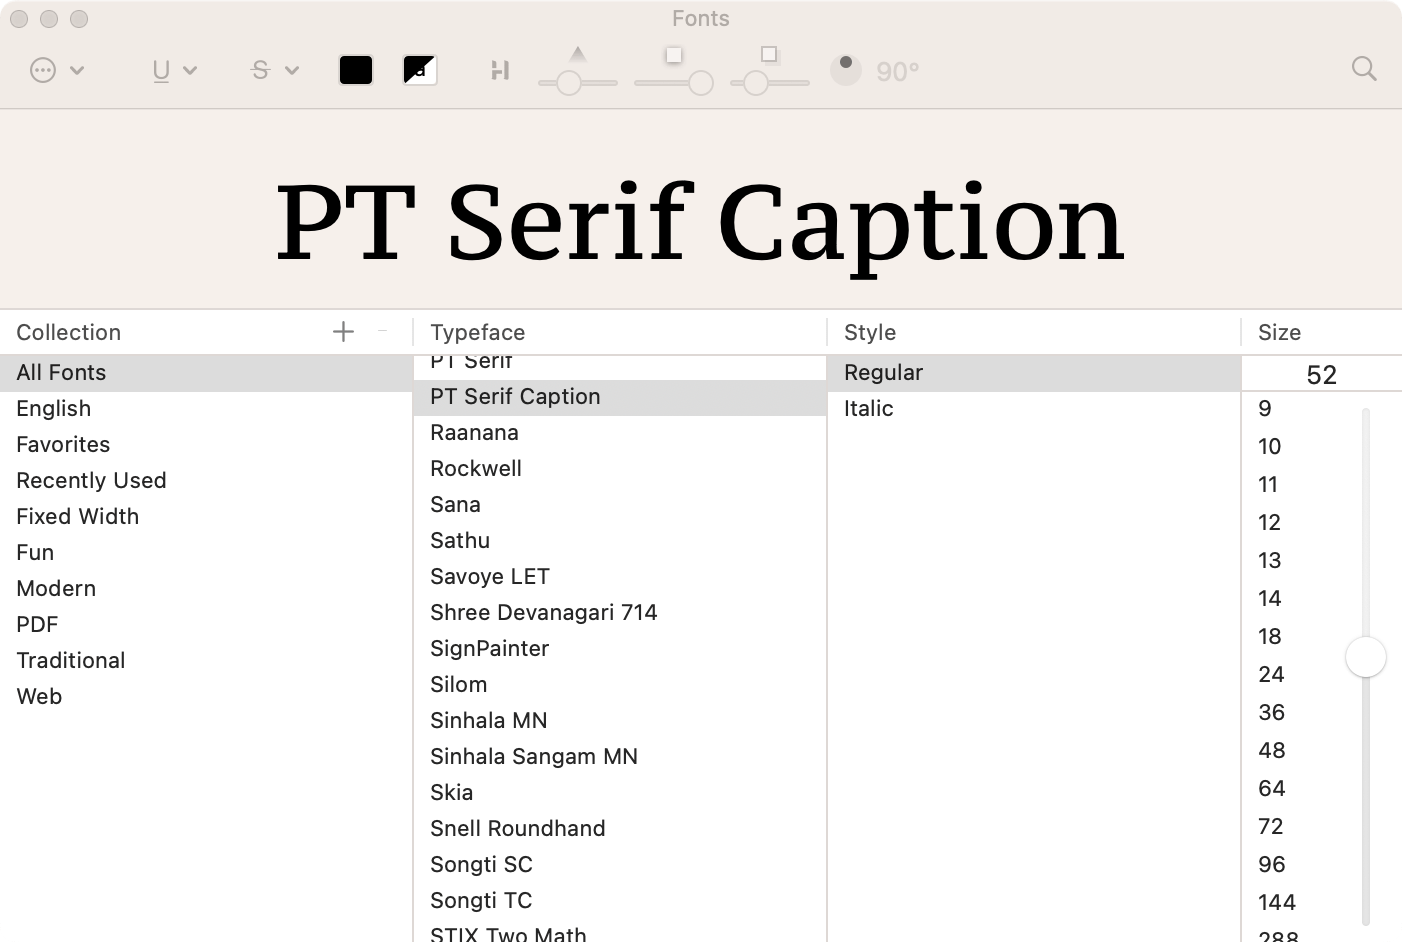Choose Sinhala MN typeface
Screen dimensions: 1402x942
click(620, 721)
